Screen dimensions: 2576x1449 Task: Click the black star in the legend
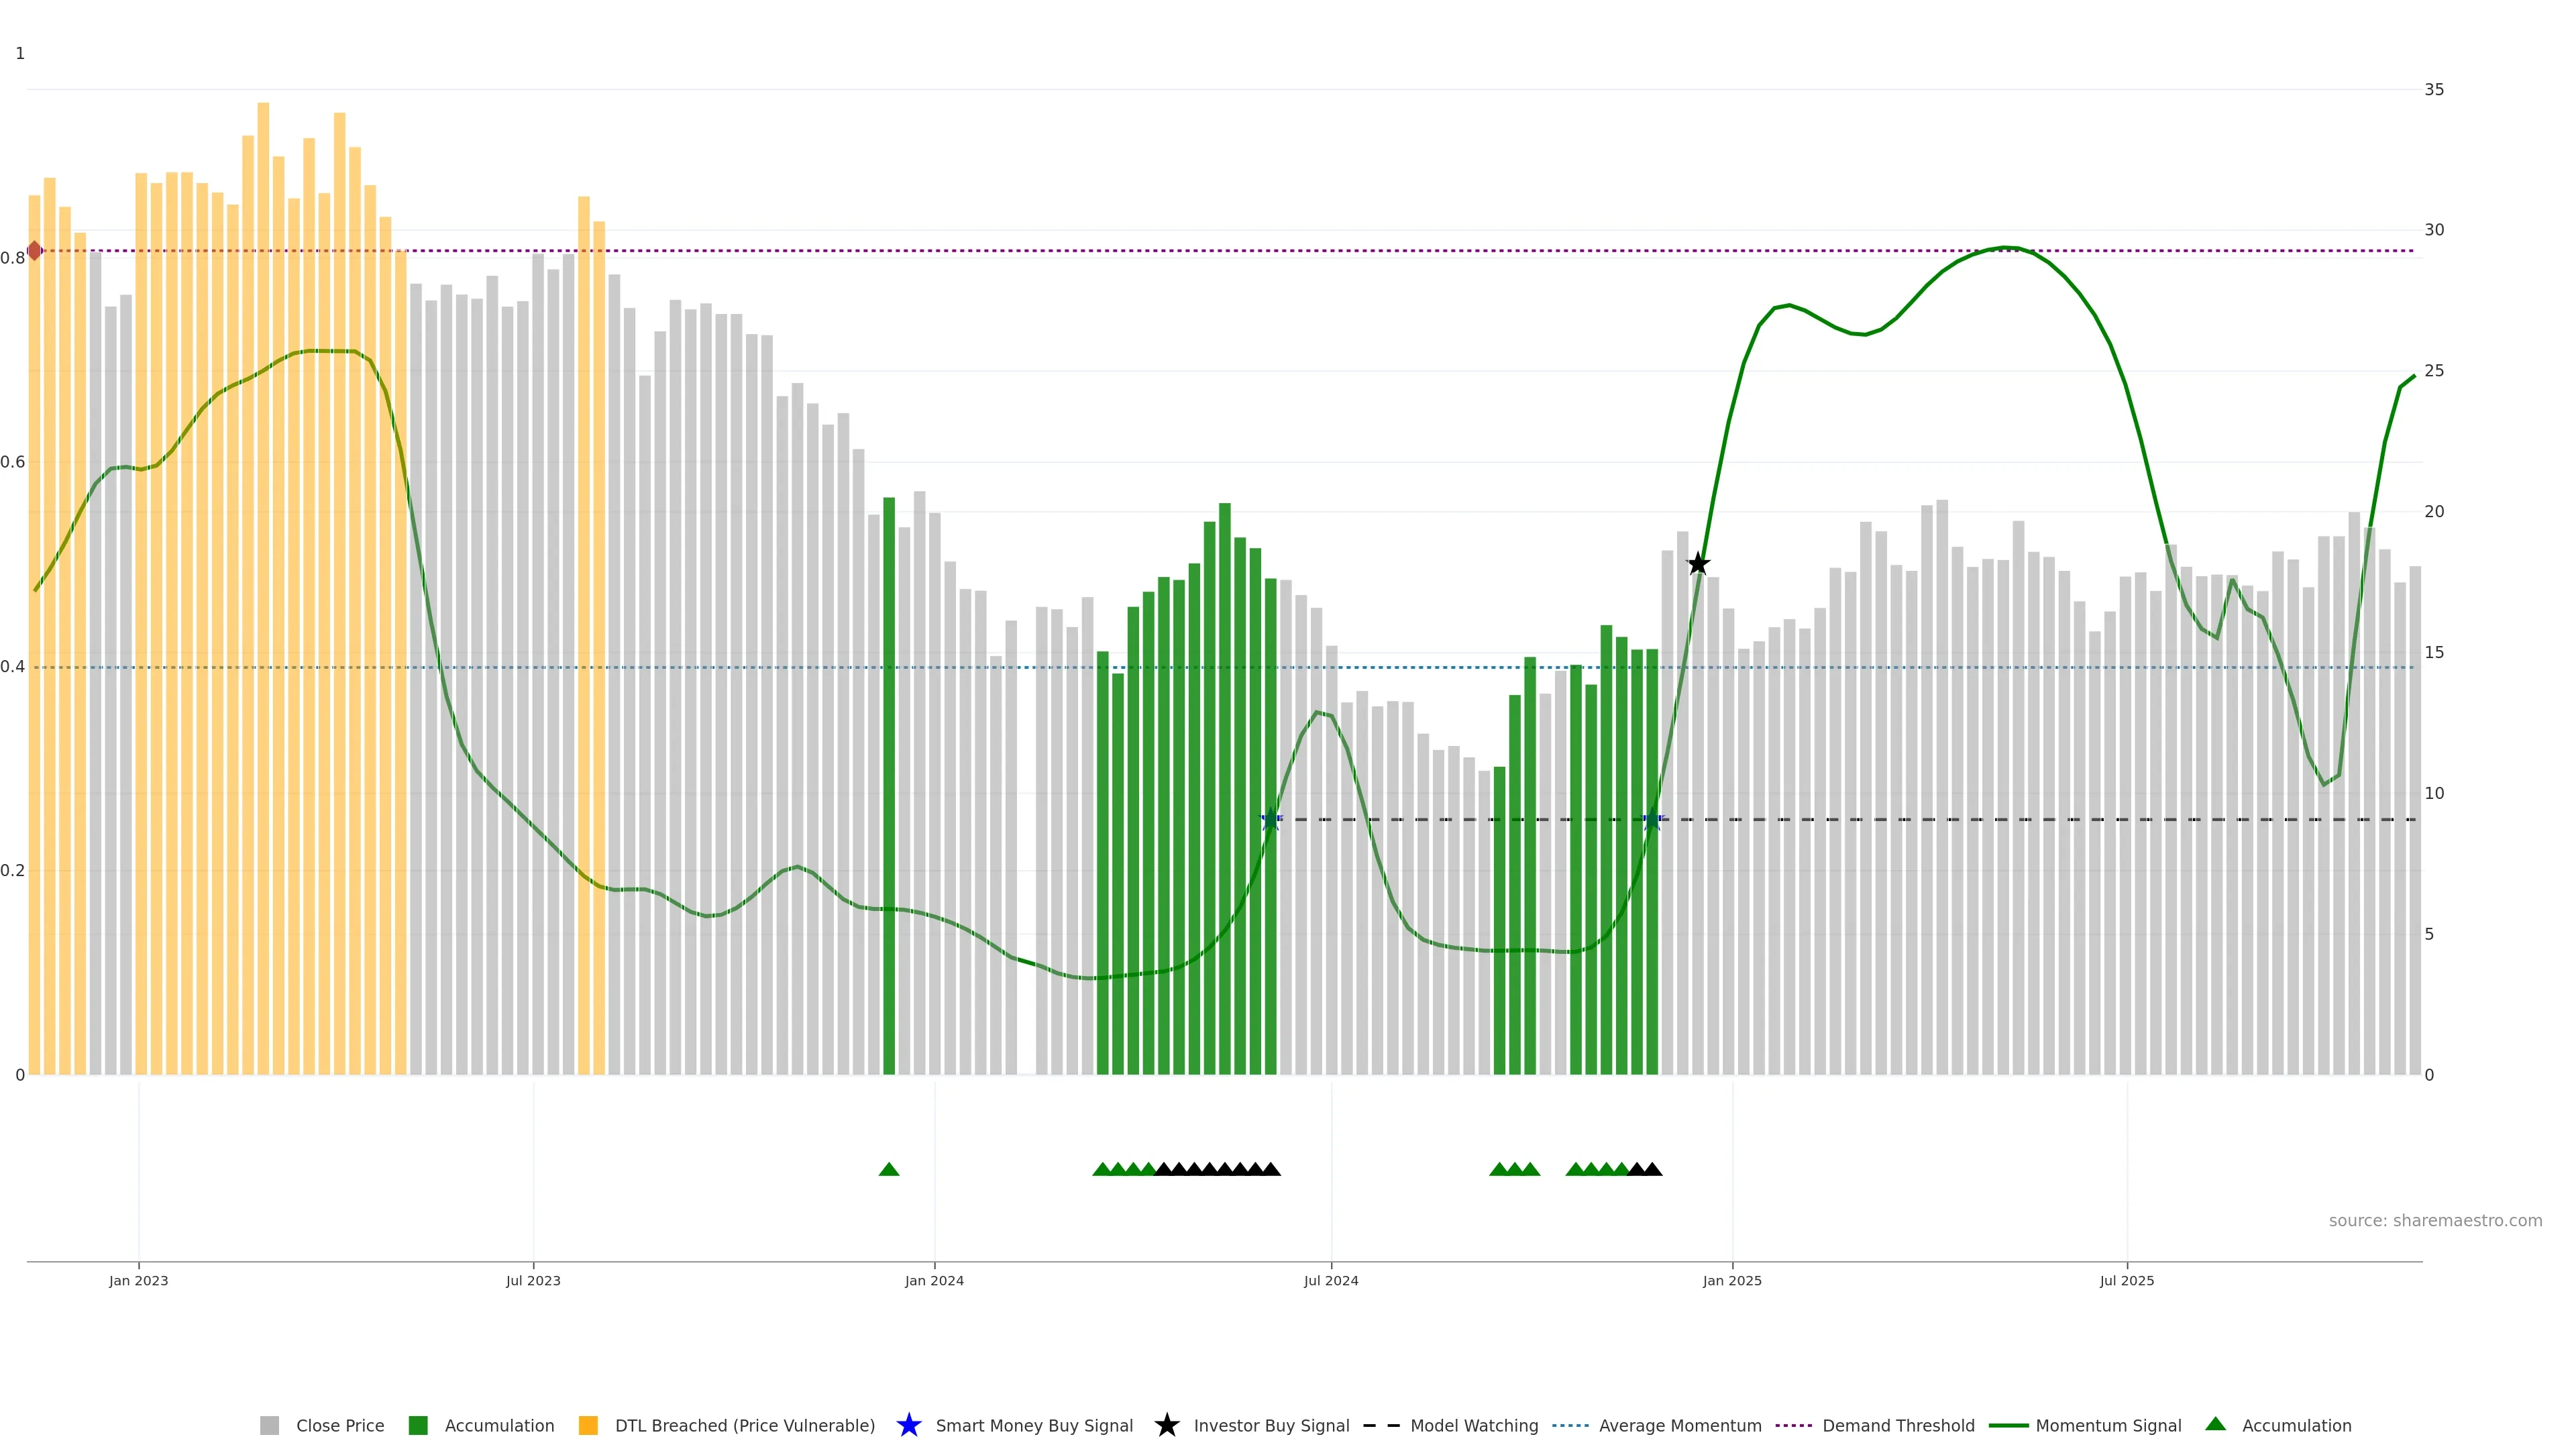click(1166, 1425)
